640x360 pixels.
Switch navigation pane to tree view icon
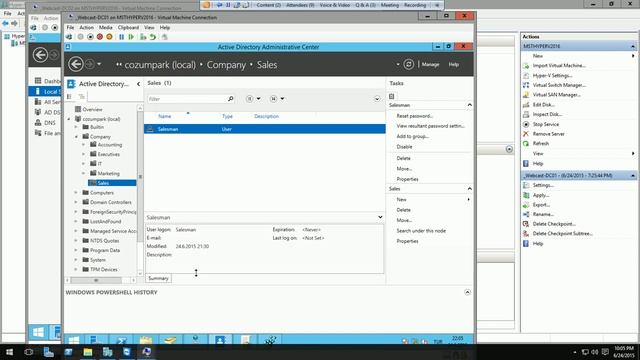pyautogui.click(x=82, y=96)
